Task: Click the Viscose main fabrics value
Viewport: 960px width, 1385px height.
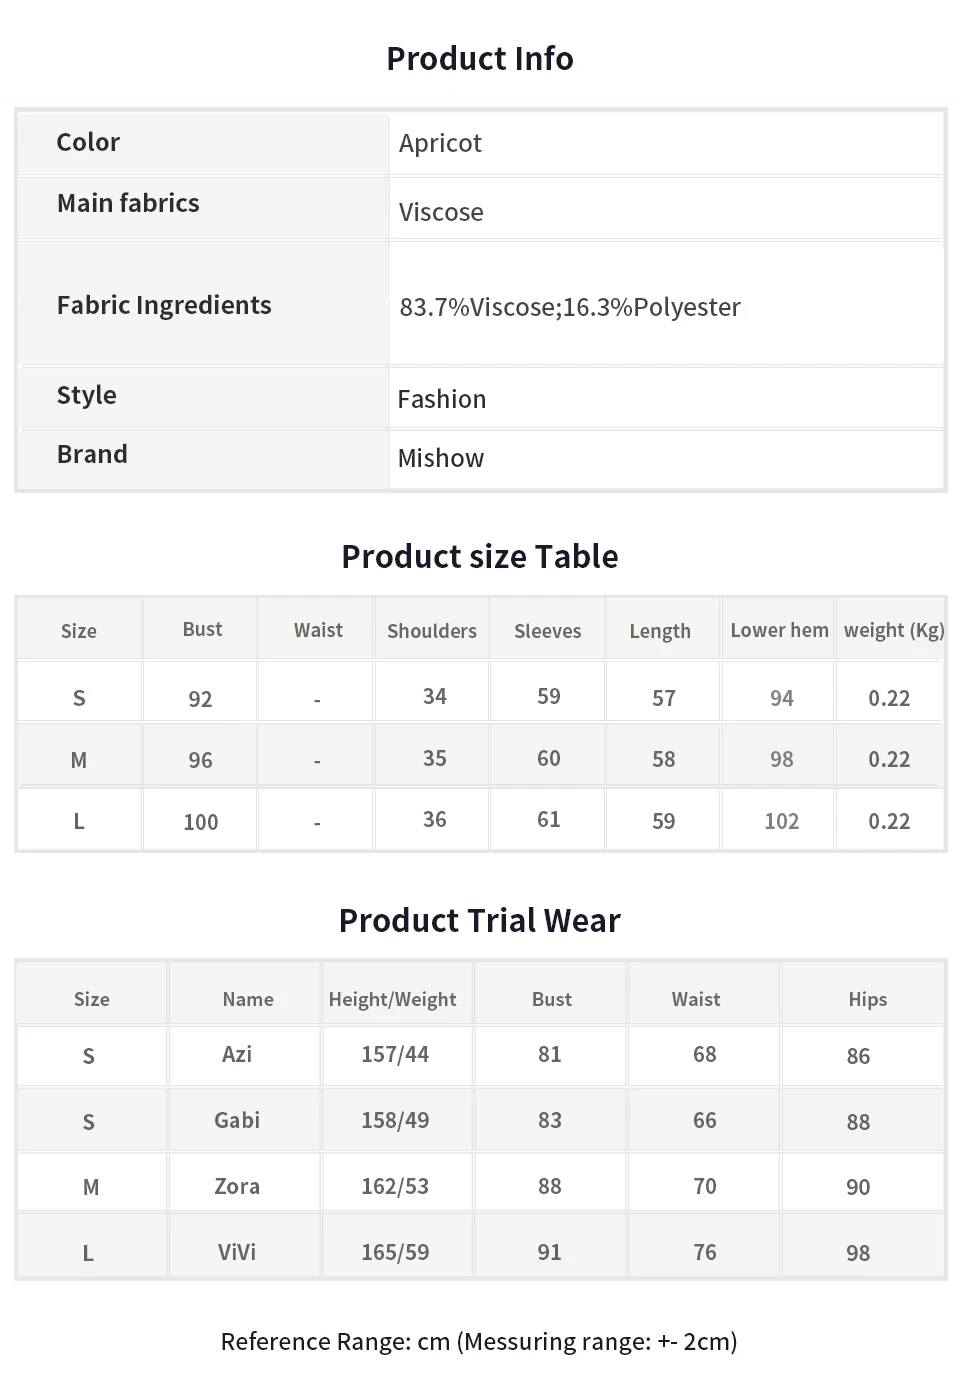Action: click(441, 212)
